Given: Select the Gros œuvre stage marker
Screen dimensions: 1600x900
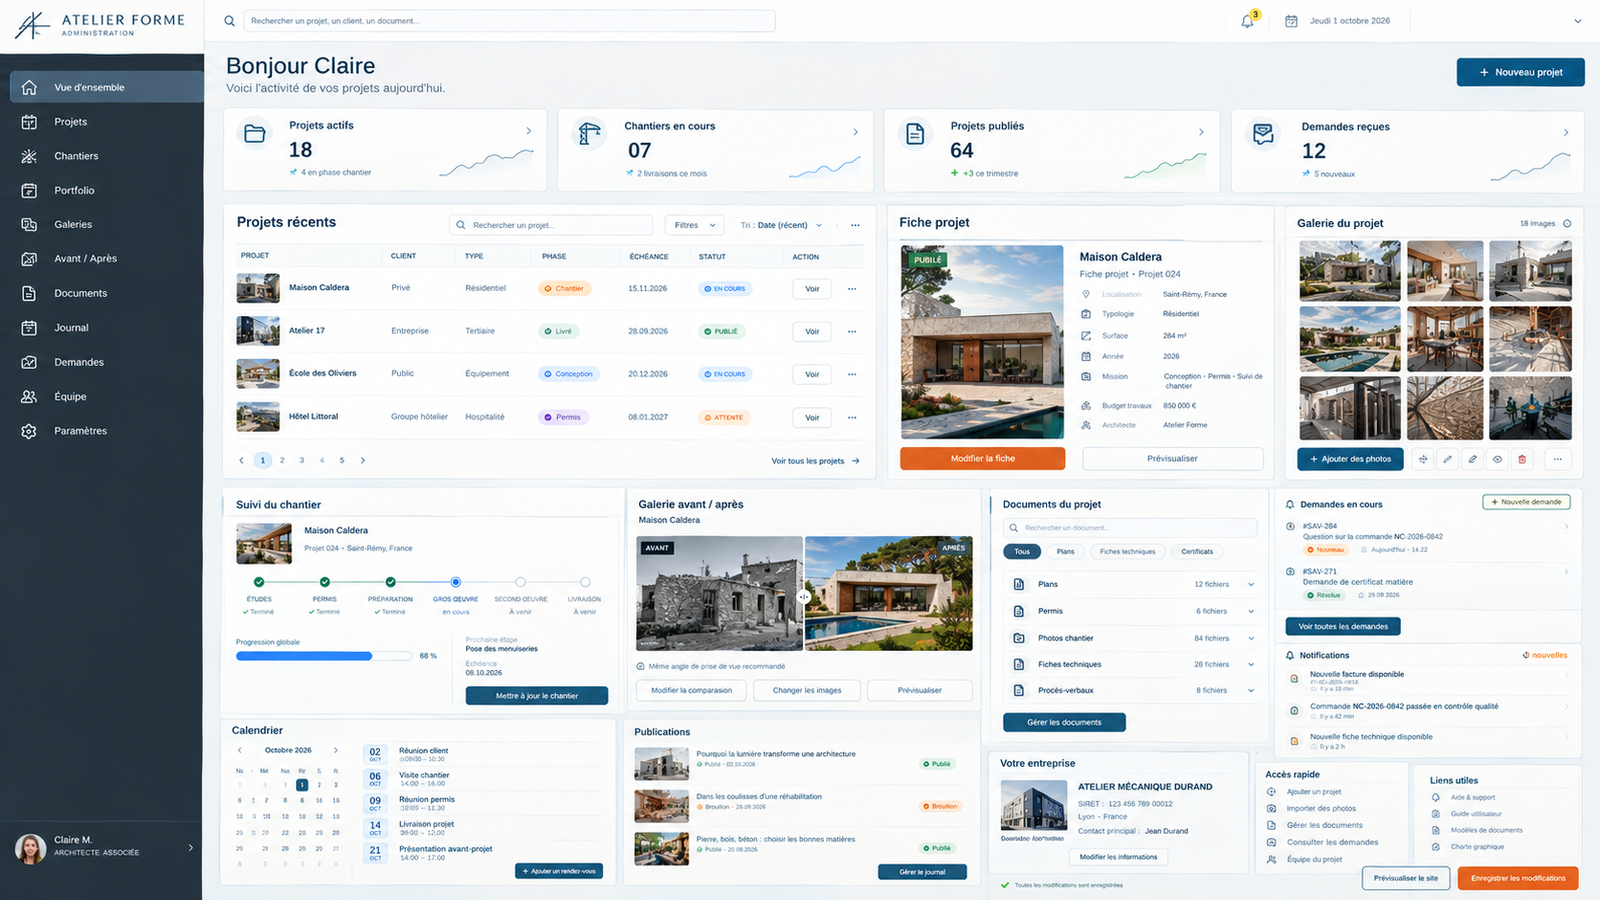Looking at the screenshot, I should pyautogui.click(x=455, y=582).
